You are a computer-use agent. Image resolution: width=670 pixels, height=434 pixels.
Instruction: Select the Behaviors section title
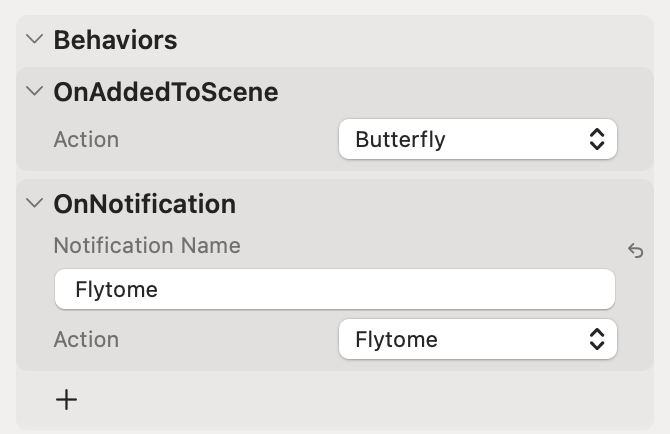(x=115, y=40)
